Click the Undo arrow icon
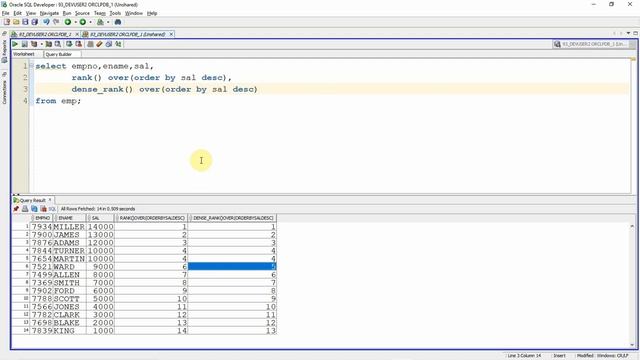The image size is (640, 360). (46, 22)
